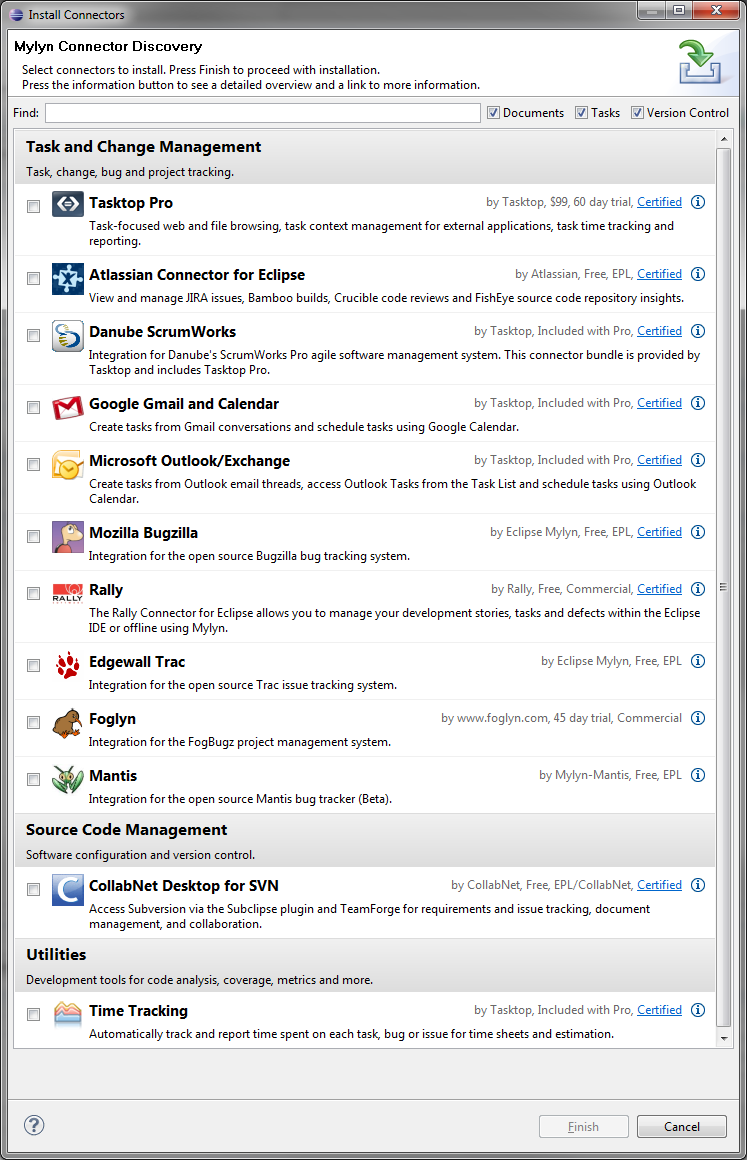Check the Danube ScrumWorks checkbox
The width and height of the screenshot is (747, 1160).
click(x=33, y=335)
